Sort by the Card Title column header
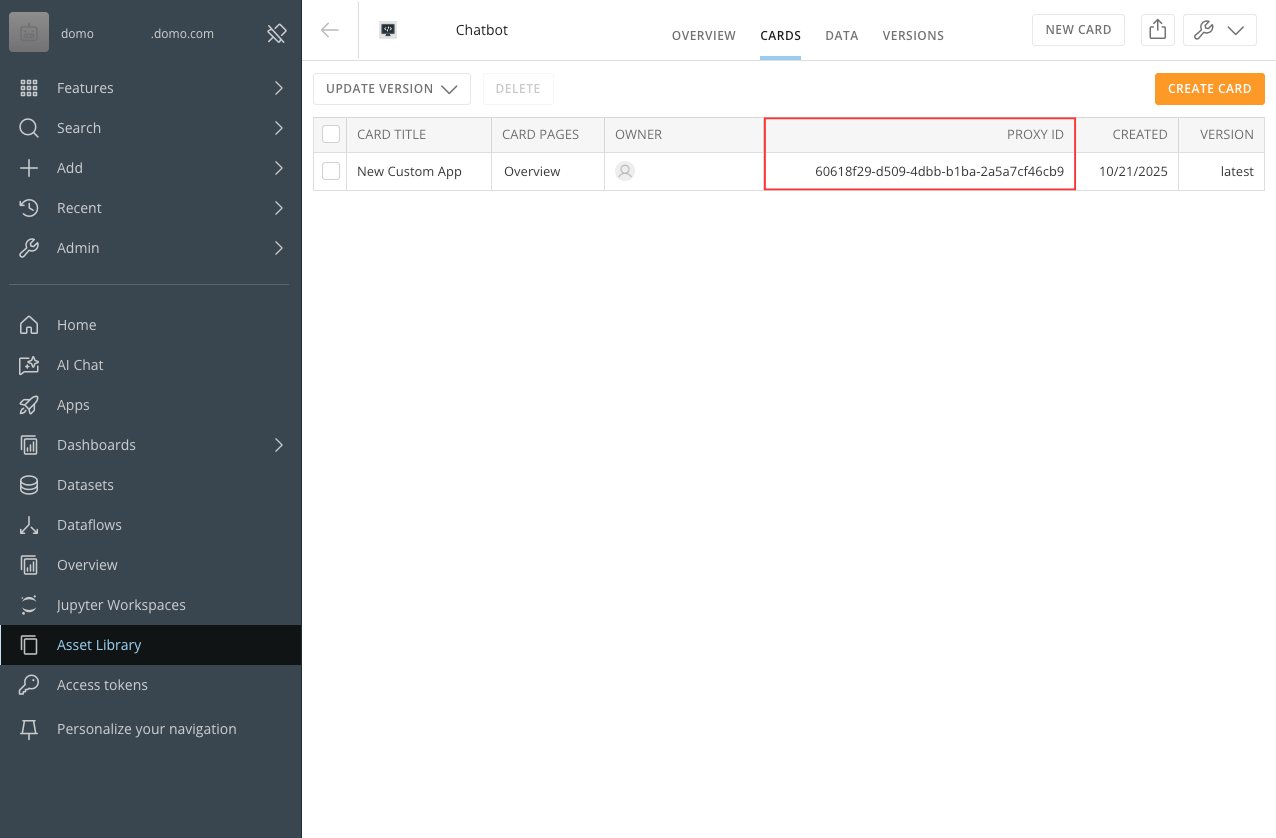Image resolution: width=1276 pixels, height=838 pixels. pyautogui.click(x=419, y=134)
